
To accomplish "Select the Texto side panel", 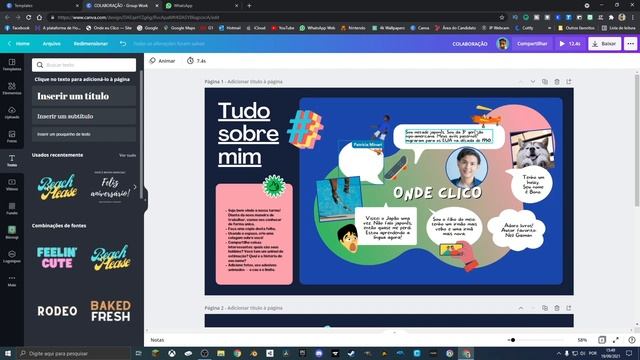I will [x=12, y=160].
